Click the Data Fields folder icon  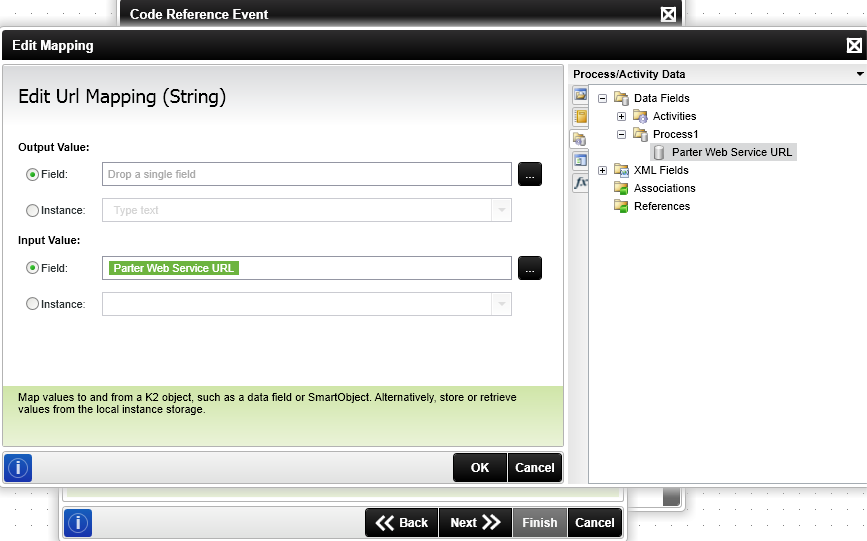click(x=621, y=98)
